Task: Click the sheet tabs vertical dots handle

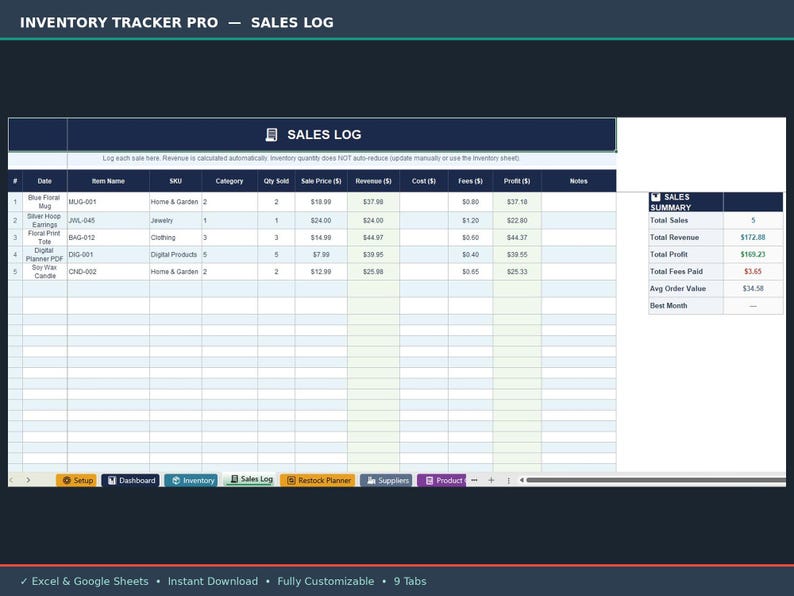Action: point(508,481)
